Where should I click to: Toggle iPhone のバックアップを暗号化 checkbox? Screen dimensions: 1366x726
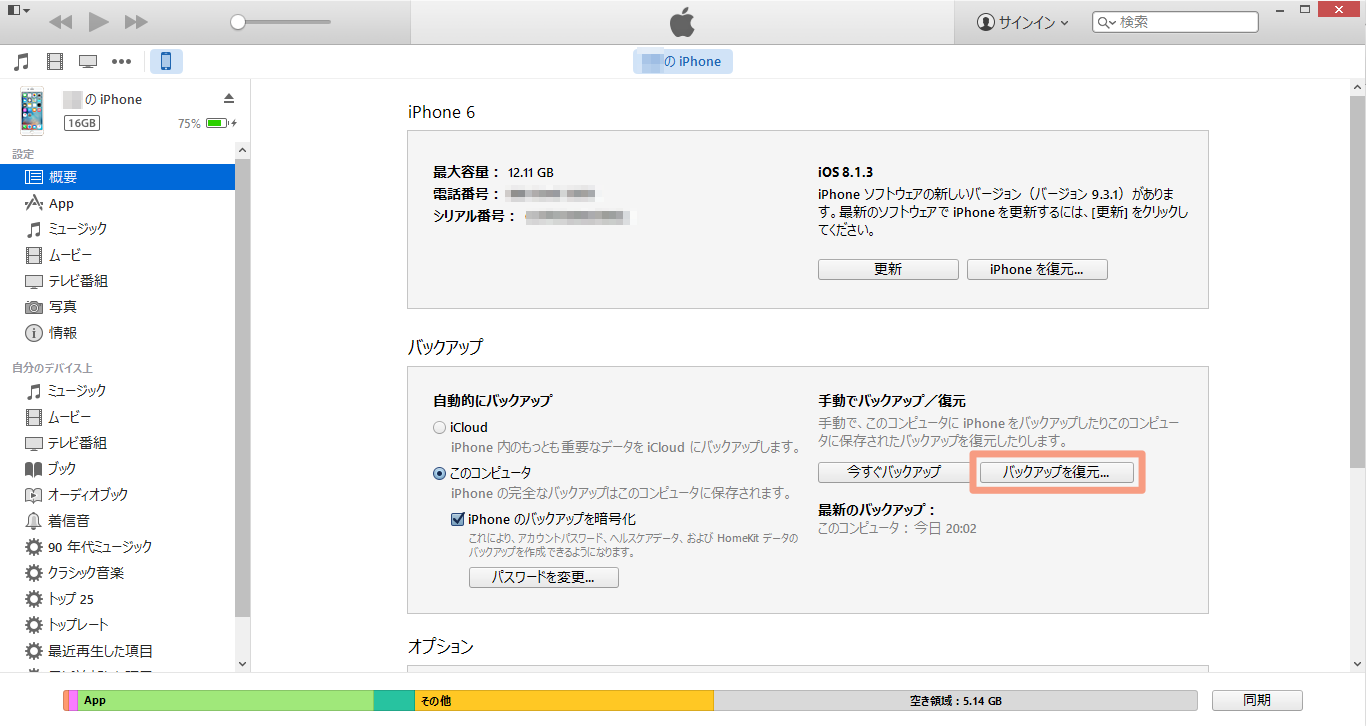[x=458, y=519]
